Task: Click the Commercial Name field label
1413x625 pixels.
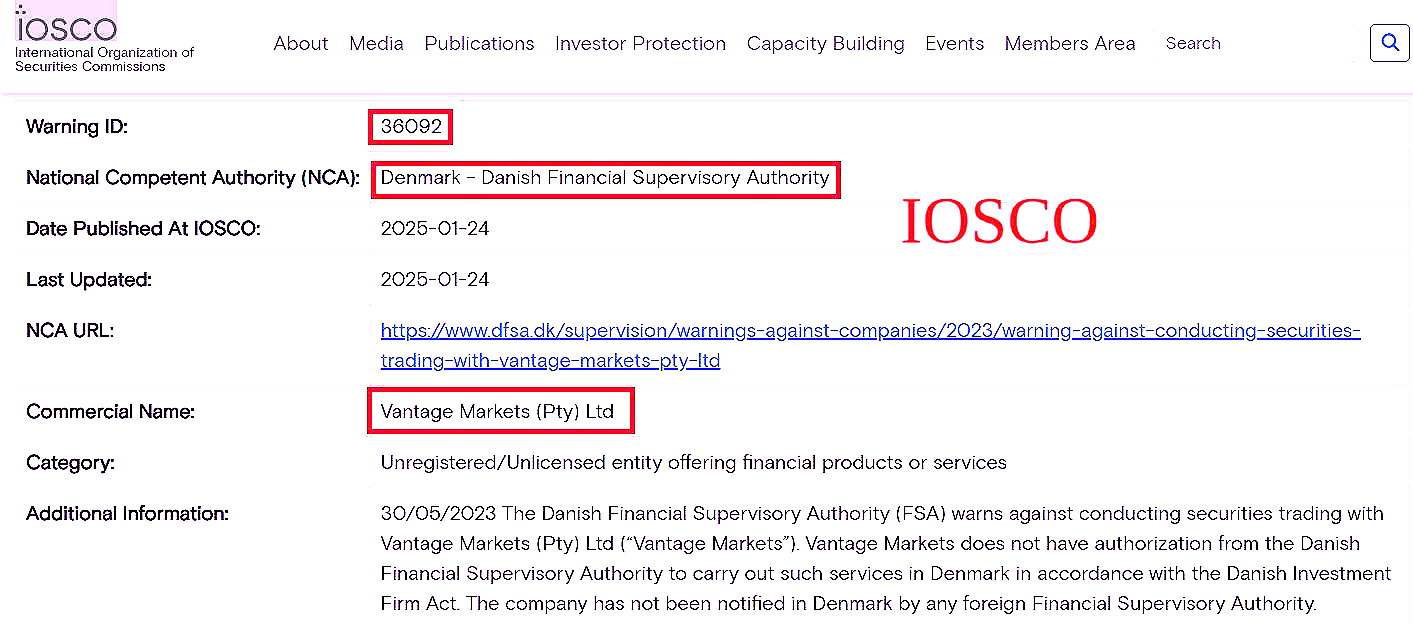Action: [x=110, y=412]
